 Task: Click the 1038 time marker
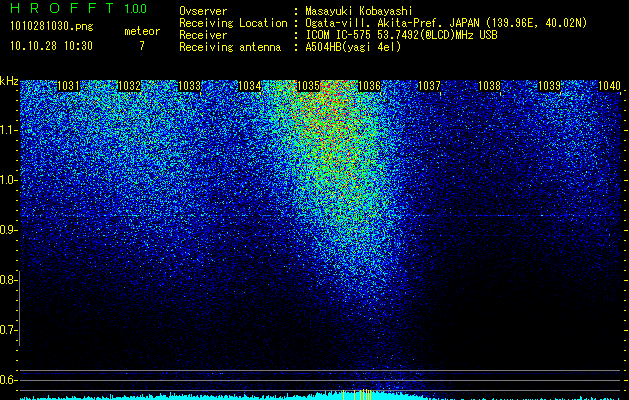[x=489, y=86]
